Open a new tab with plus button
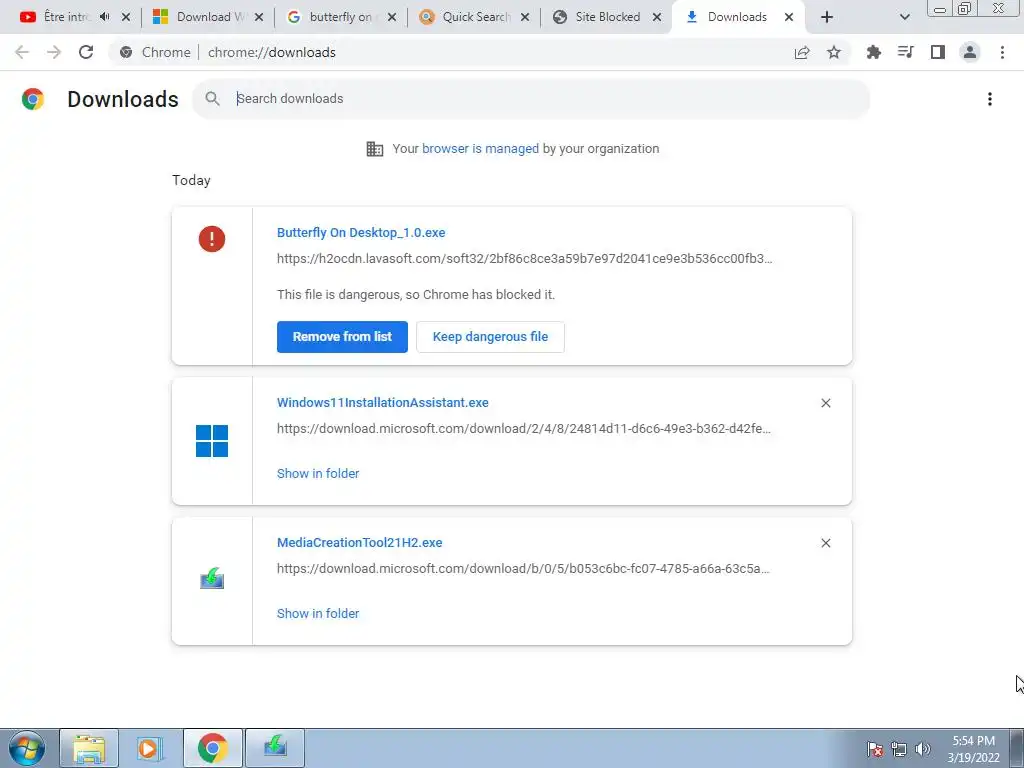This screenshot has width=1024, height=768. click(x=827, y=17)
